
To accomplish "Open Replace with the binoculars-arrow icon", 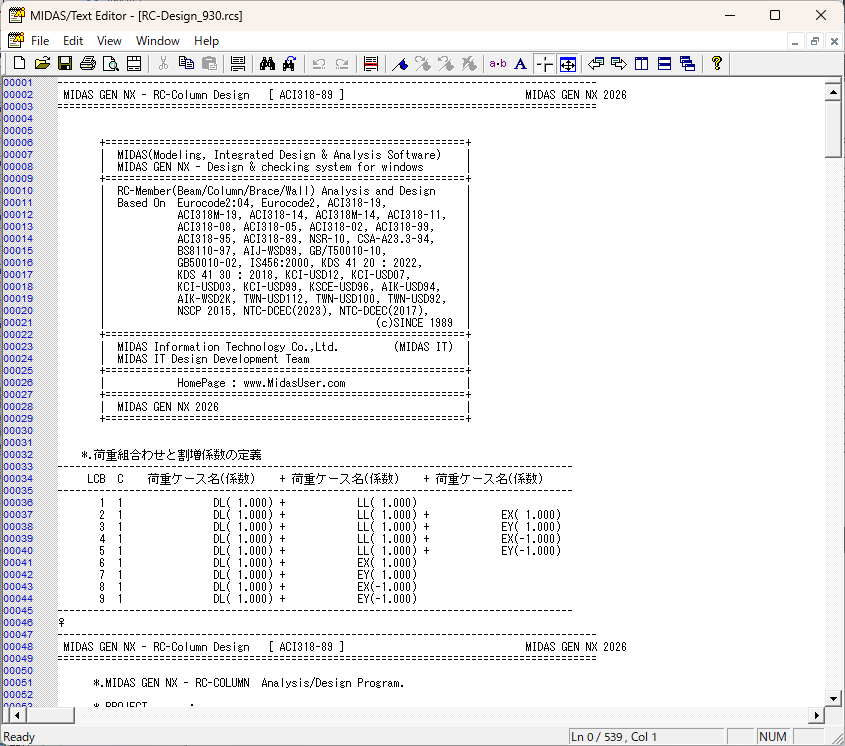I will 290,64.
